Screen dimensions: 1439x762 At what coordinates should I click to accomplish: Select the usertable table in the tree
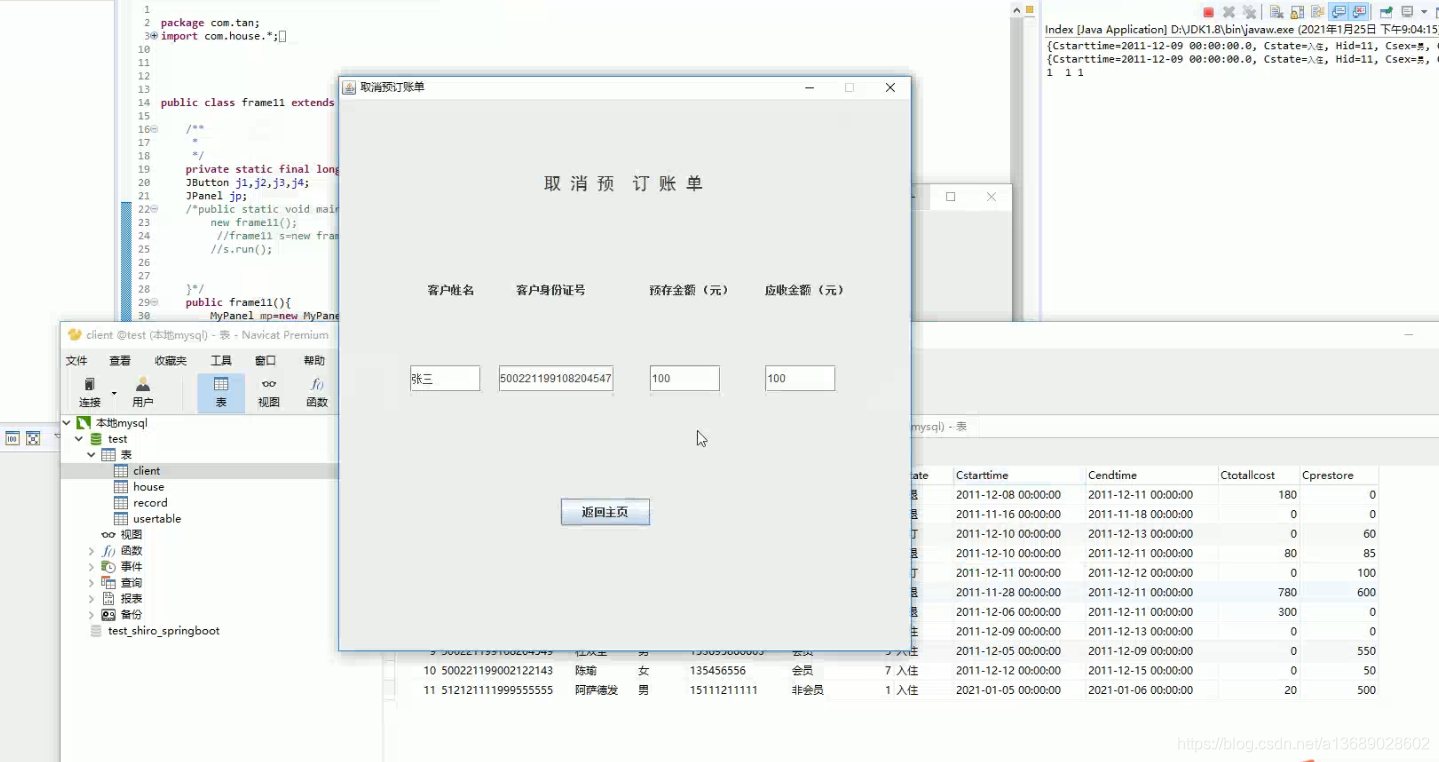(x=157, y=519)
